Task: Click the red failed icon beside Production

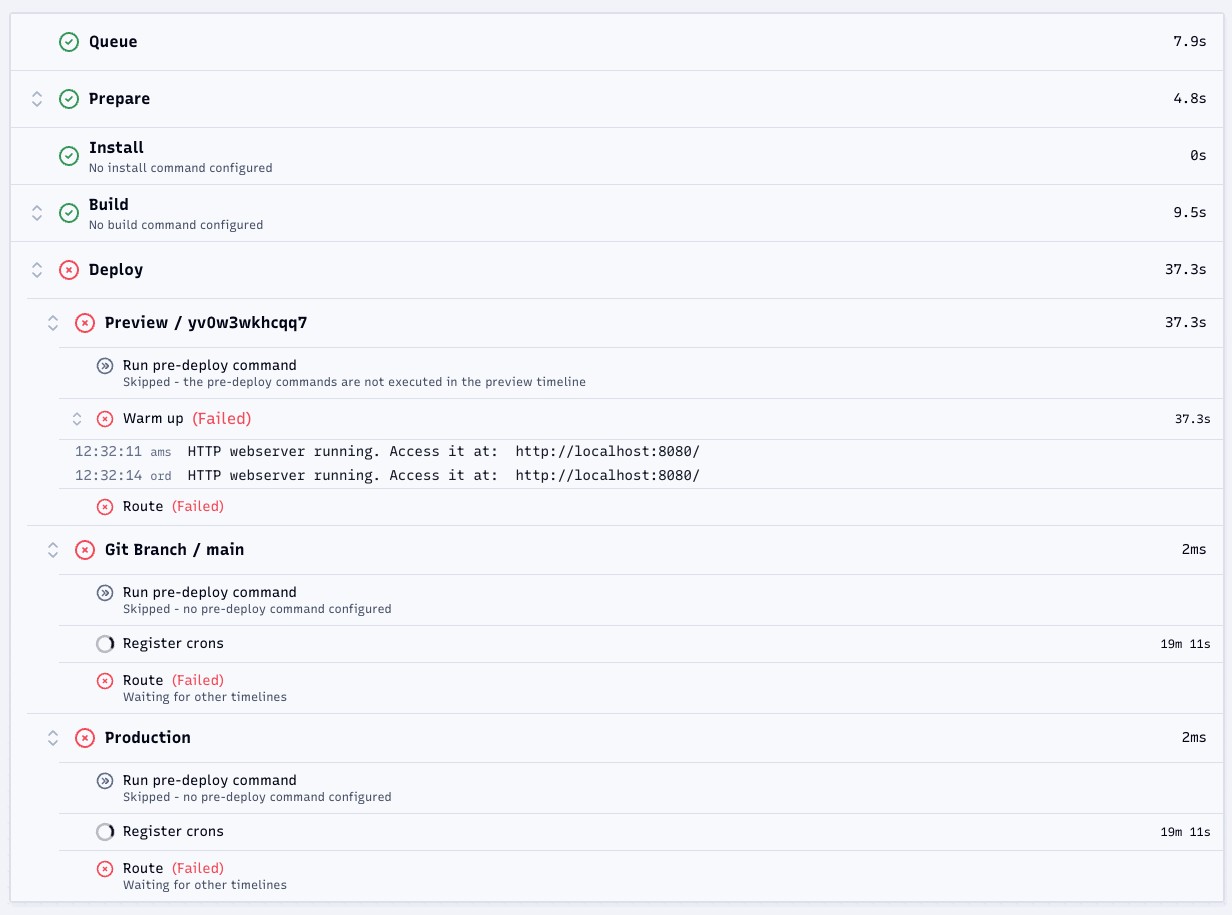Action: coord(85,738)
